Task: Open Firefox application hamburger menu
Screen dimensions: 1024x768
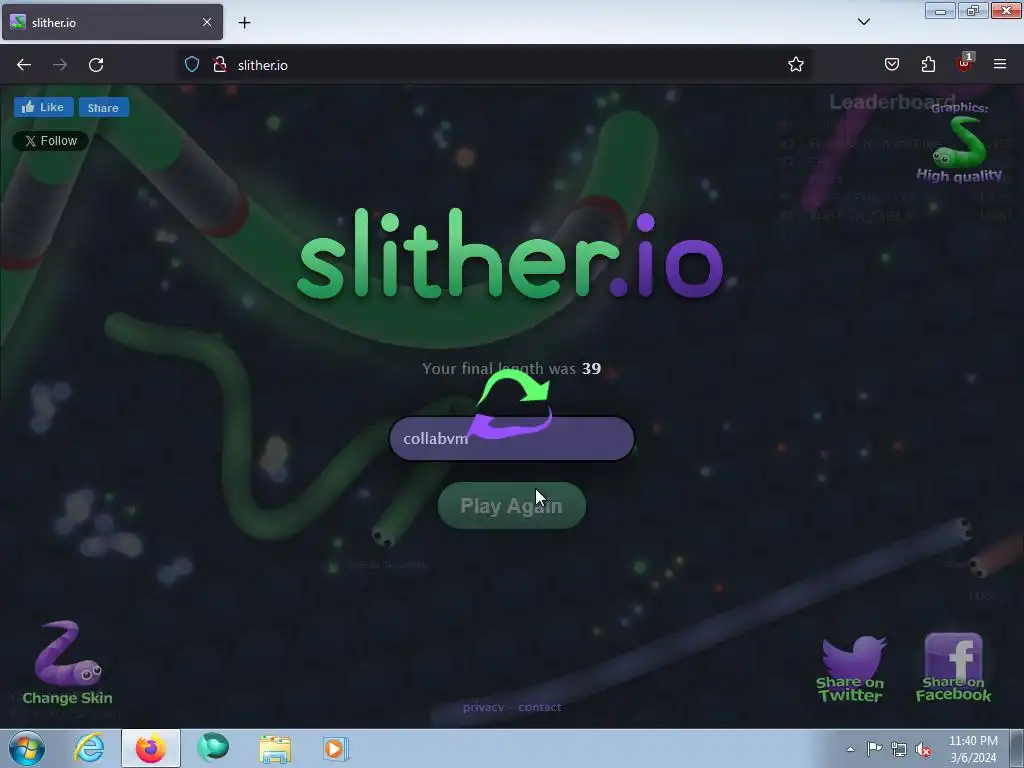Action: (x=1000, y=65)
